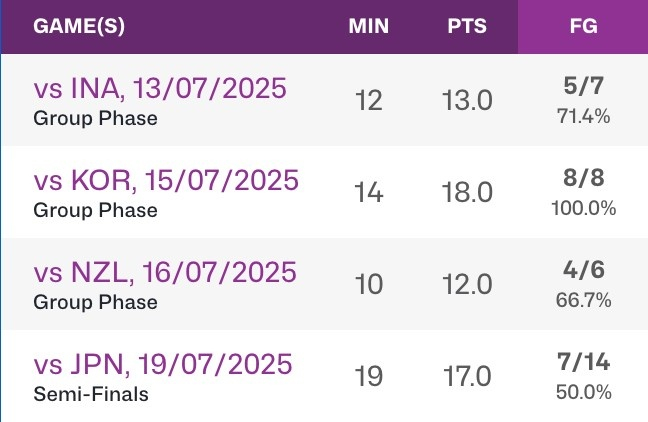Open the vs KOR, 15/07/2025 game link
The height and width of the screenshot is (422, 648).
(166, 181)
